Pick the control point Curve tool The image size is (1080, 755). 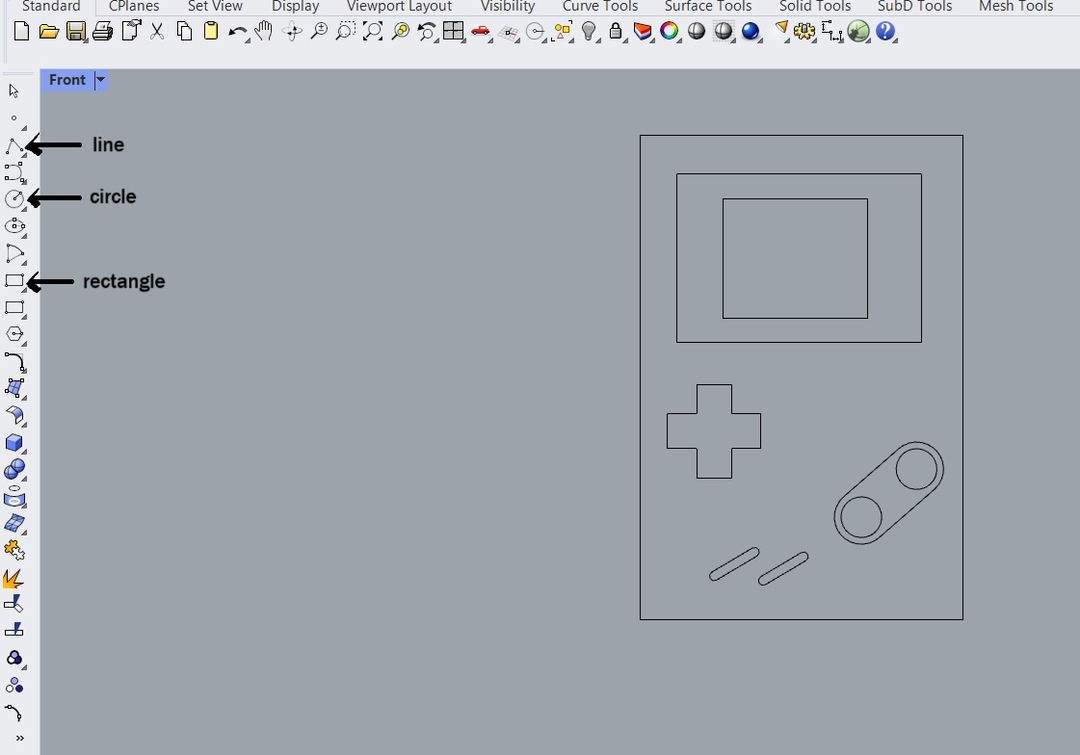[x=14, y=172]
